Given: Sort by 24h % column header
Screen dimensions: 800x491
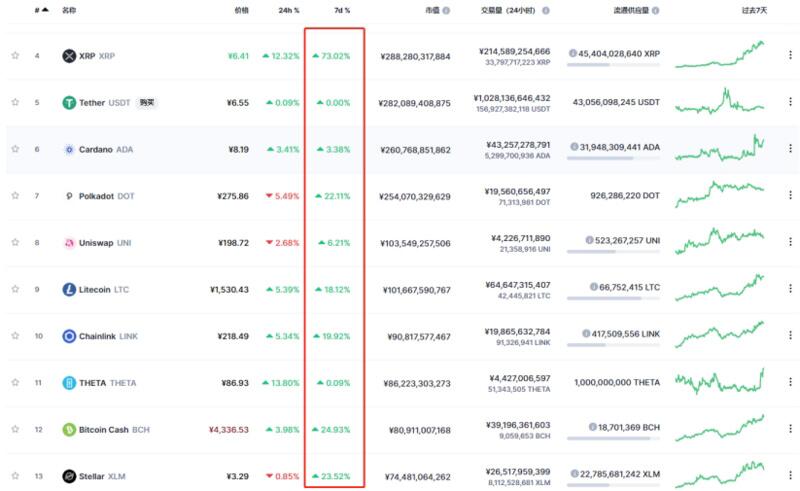Looking at the screenshot, I should pyautogui.click(x=289, y=10).
